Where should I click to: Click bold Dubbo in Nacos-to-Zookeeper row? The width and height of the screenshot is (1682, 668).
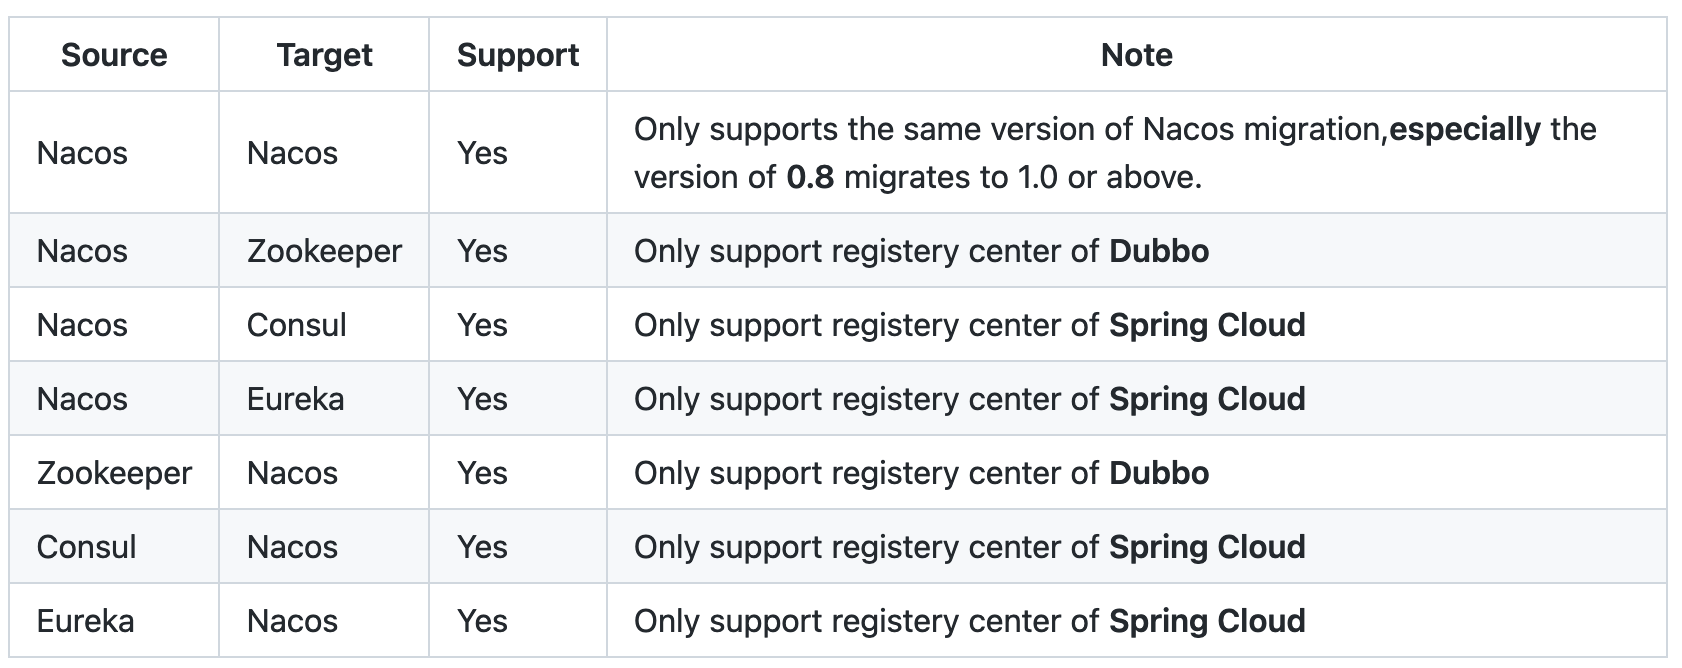pos(1159,251)
